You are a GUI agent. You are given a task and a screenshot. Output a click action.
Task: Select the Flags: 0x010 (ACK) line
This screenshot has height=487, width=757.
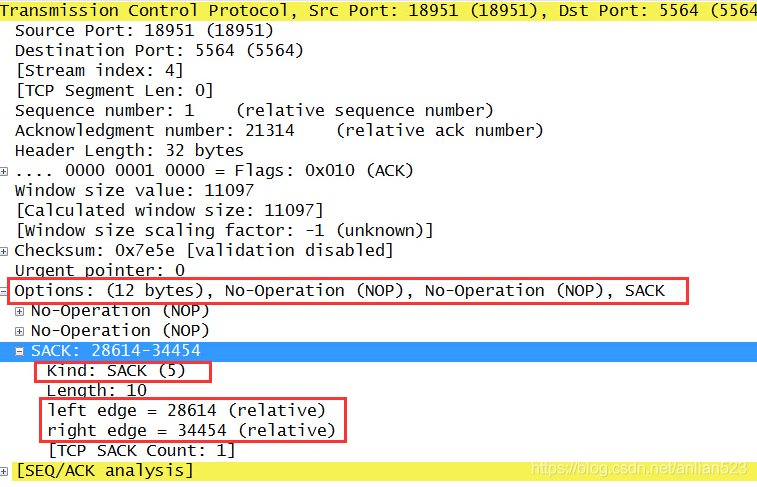(x=214, y=170)
